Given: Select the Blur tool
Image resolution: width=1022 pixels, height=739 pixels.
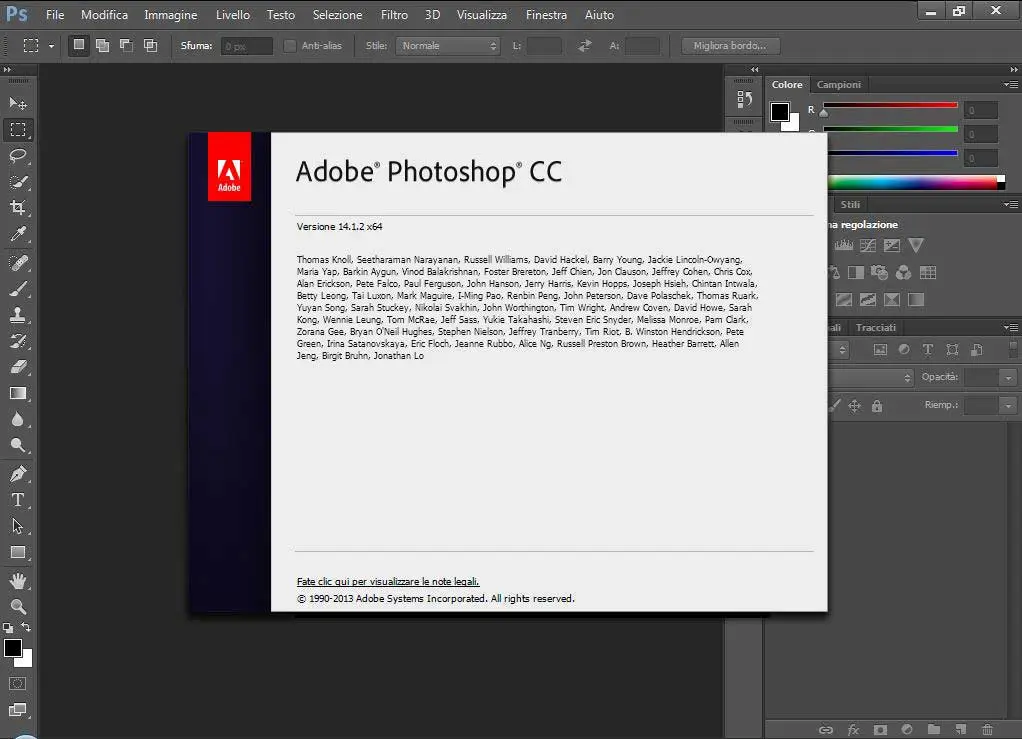Looking at the screenshot, I should [x=18, y=419].
